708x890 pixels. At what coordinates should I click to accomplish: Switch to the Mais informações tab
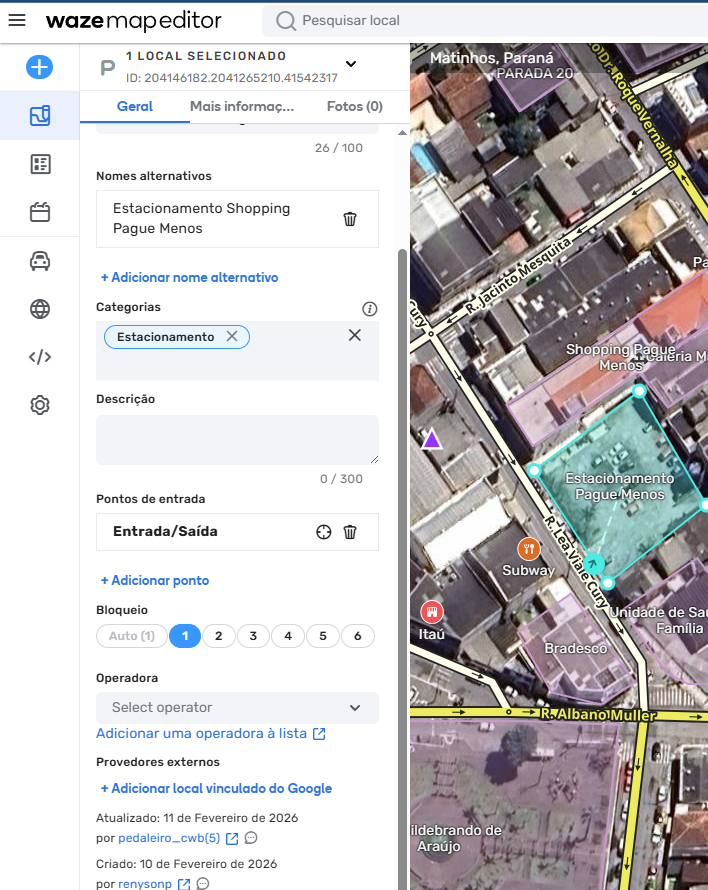(241, 106)
